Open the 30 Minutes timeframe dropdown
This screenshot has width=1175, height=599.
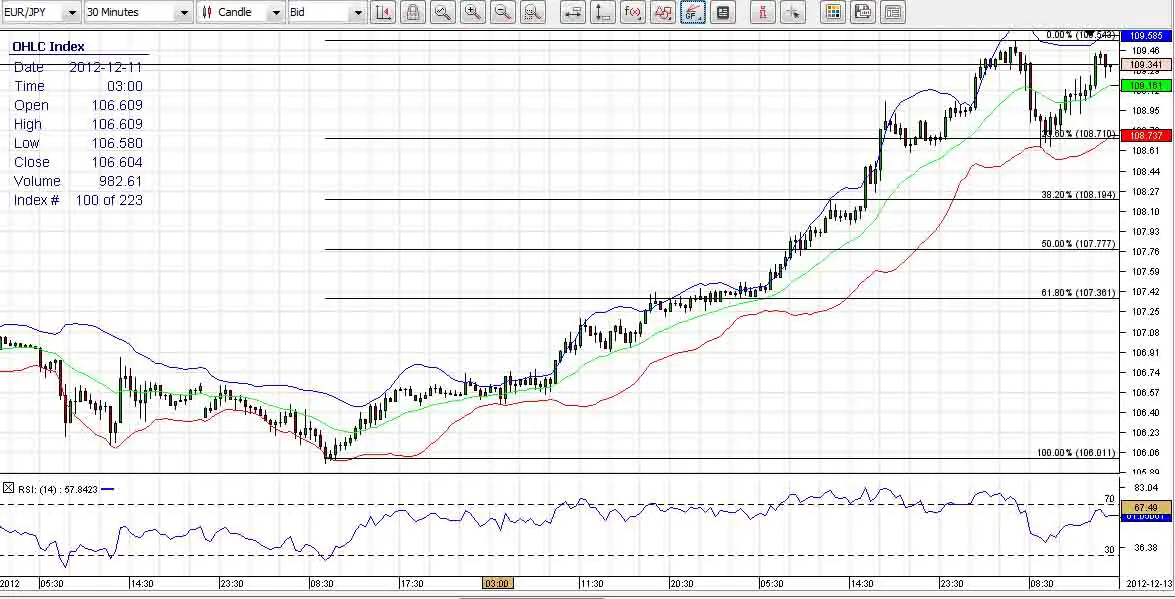coord(138,12)
